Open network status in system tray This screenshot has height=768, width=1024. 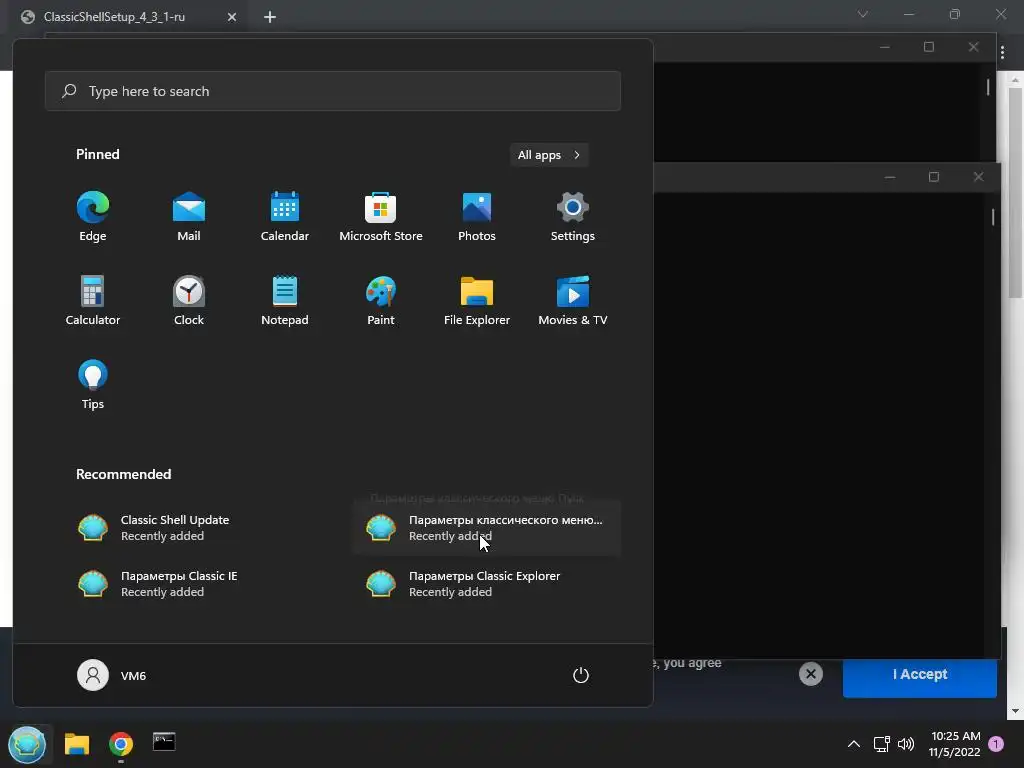(882, 744)
